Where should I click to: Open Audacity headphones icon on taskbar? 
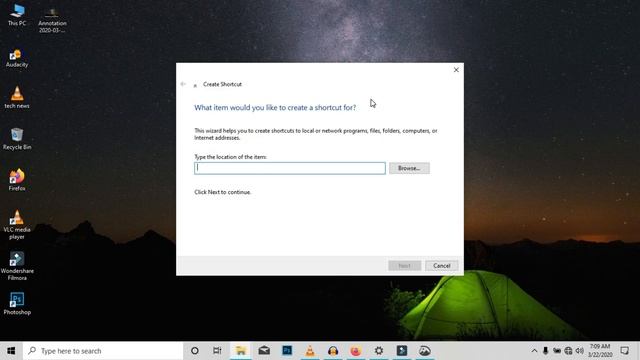[333, 351]
